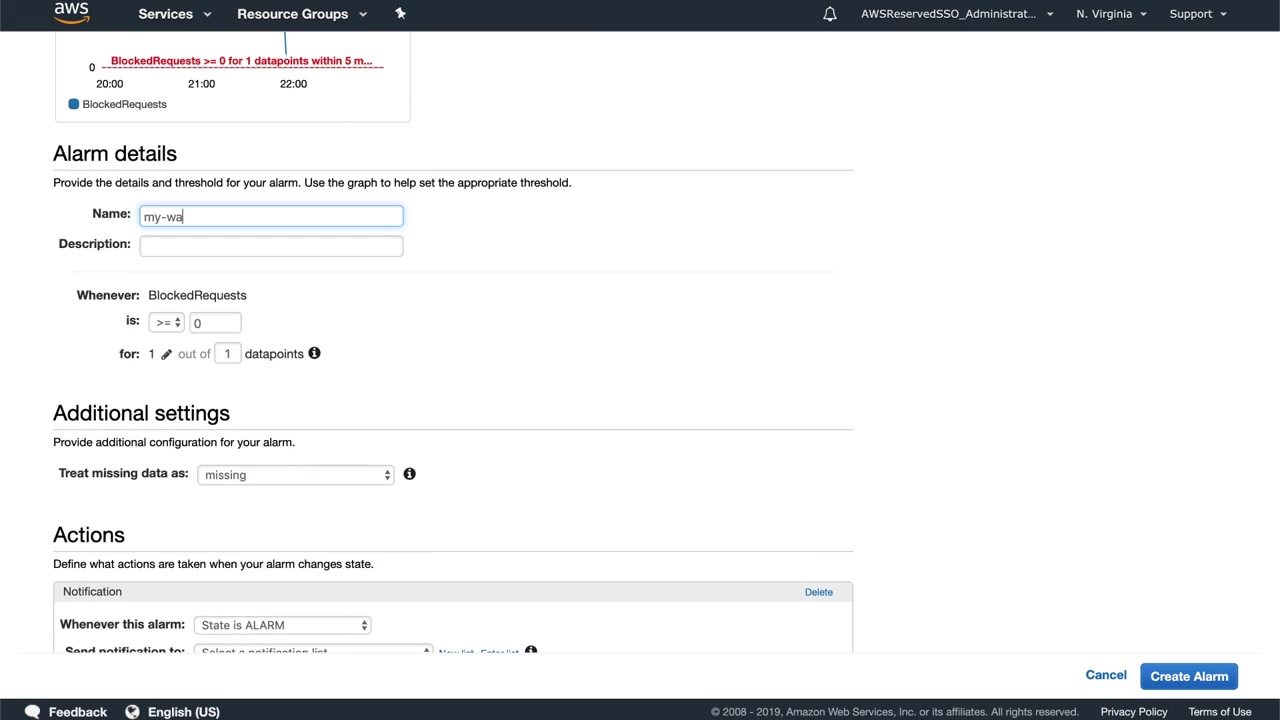Click the Cancel link
Viewport: 1280px width, 720px height.
coord(1106,675)
